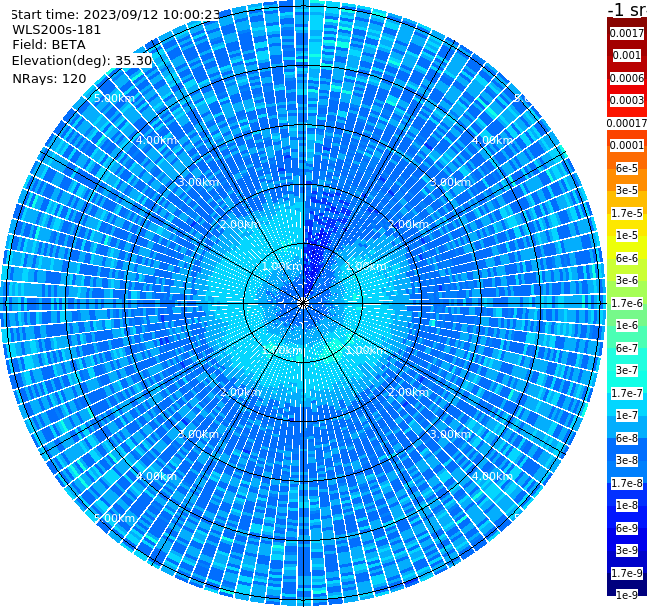647x607 pixels.
Task: Click the Field: BETA label
Action: pos(49,45)
